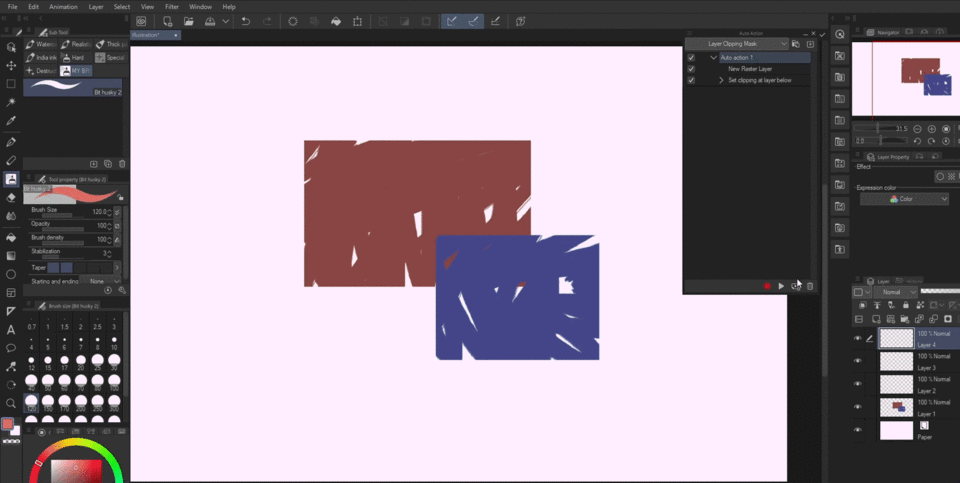Switch to the Illustration canvas tab
The width and height of the screenshot is (960, 483).
[156, 36]
